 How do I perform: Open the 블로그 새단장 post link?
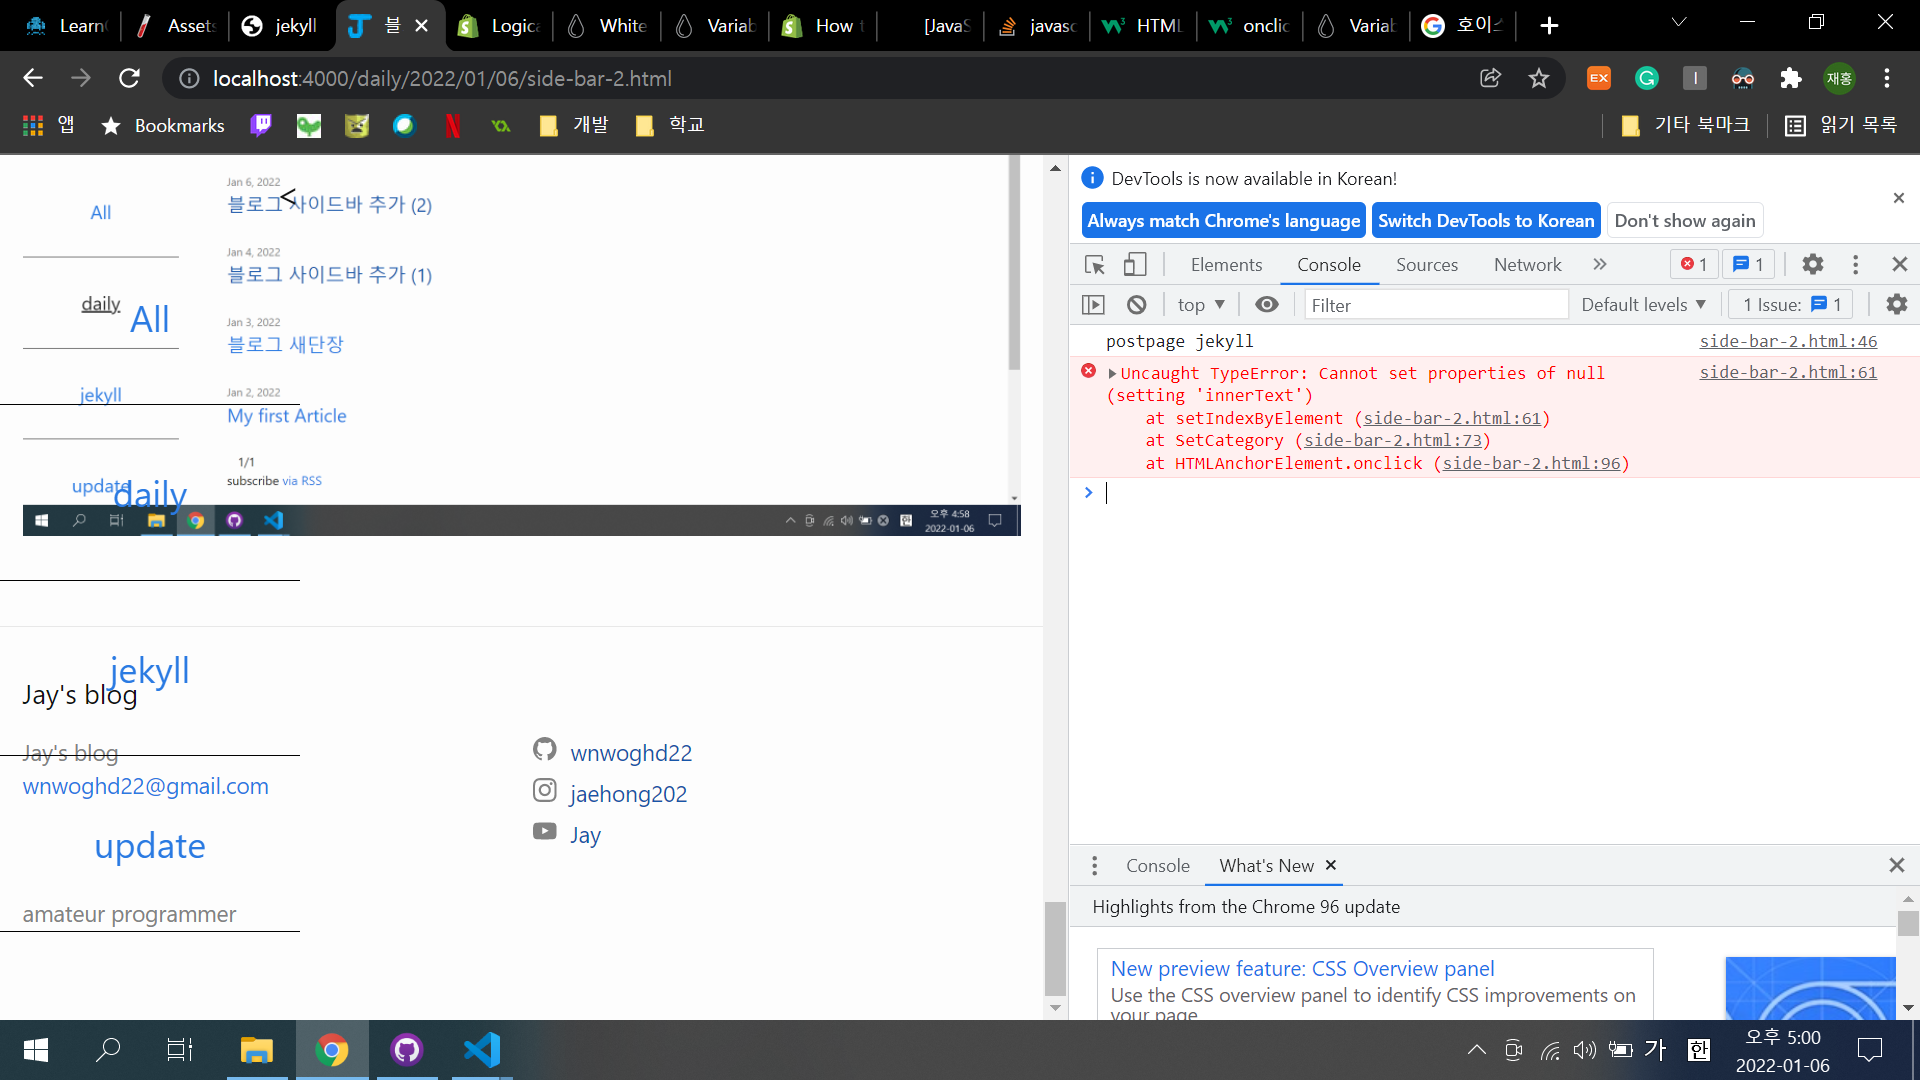tap(285, 345)
